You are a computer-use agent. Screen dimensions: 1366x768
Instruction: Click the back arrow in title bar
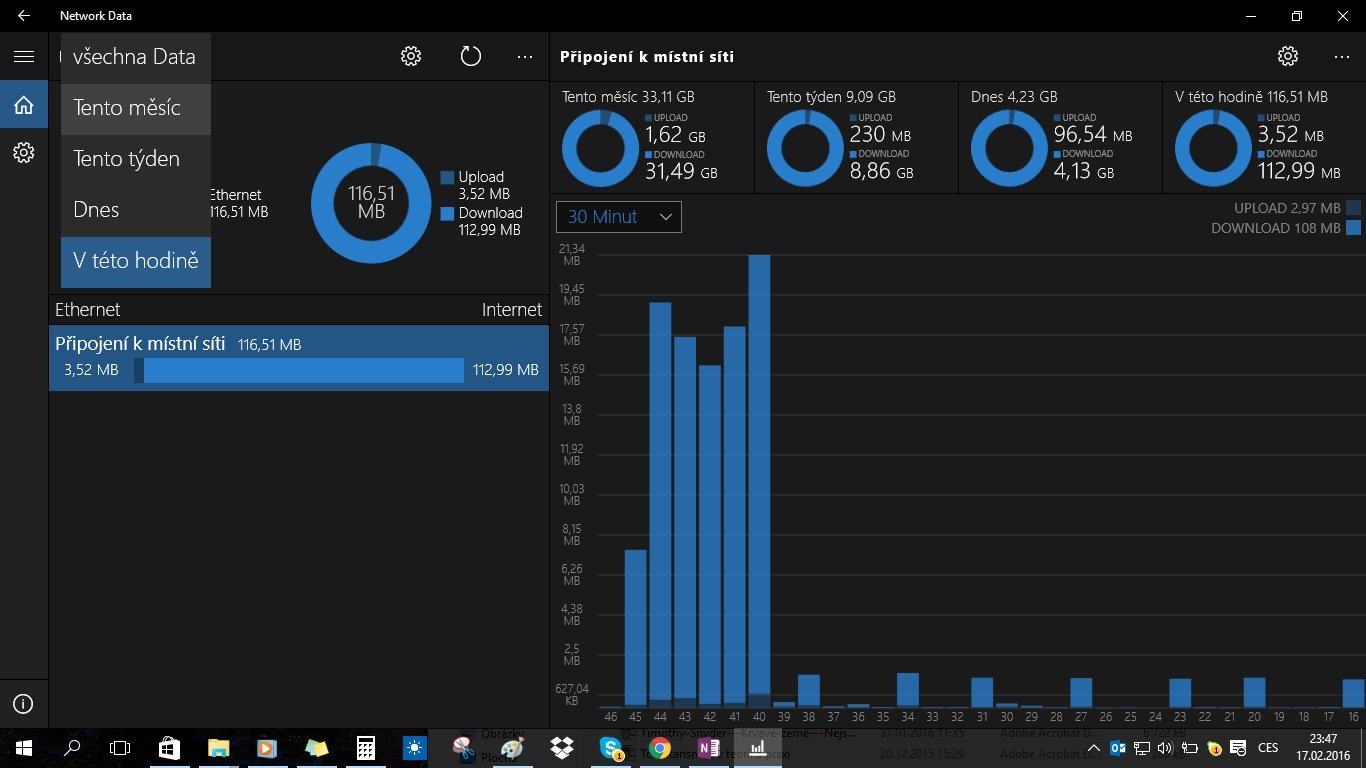point(24,16)
